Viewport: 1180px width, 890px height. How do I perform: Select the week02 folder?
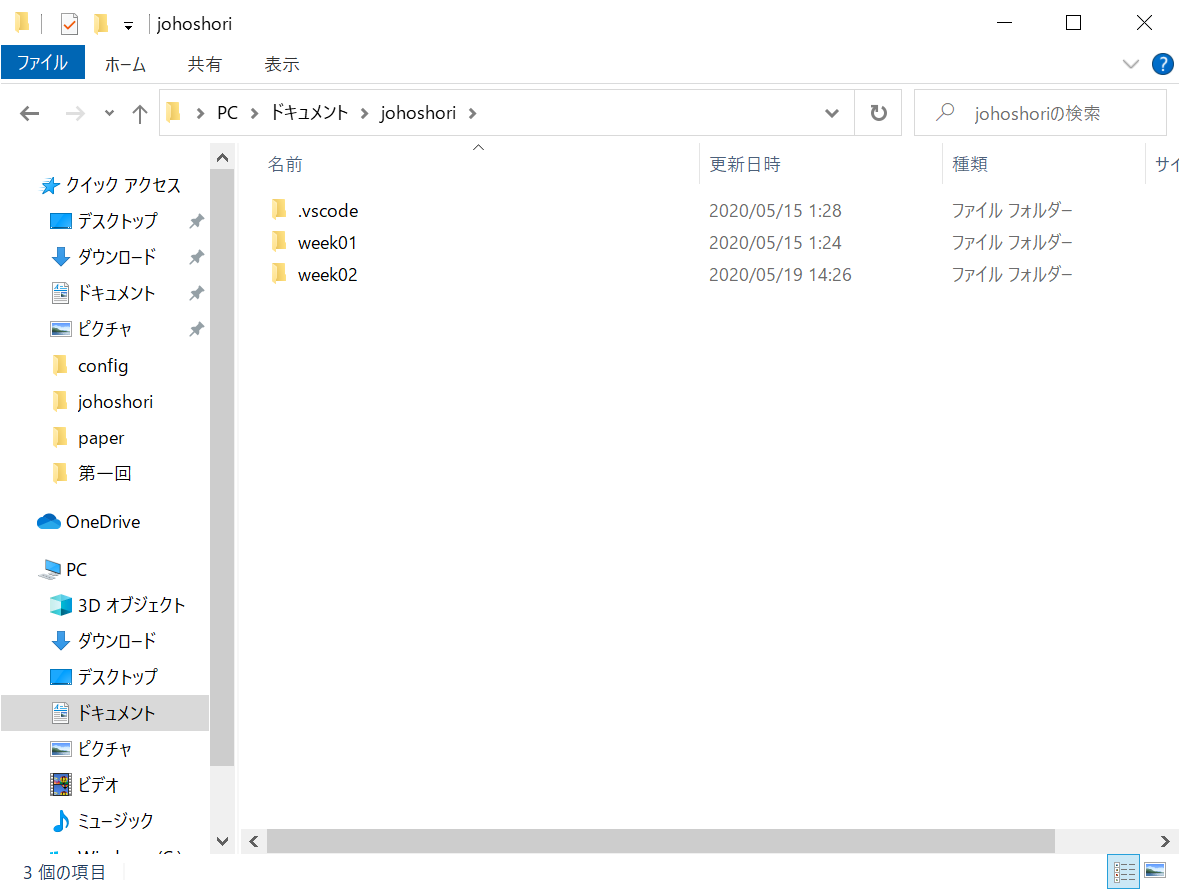click(327, 275)
